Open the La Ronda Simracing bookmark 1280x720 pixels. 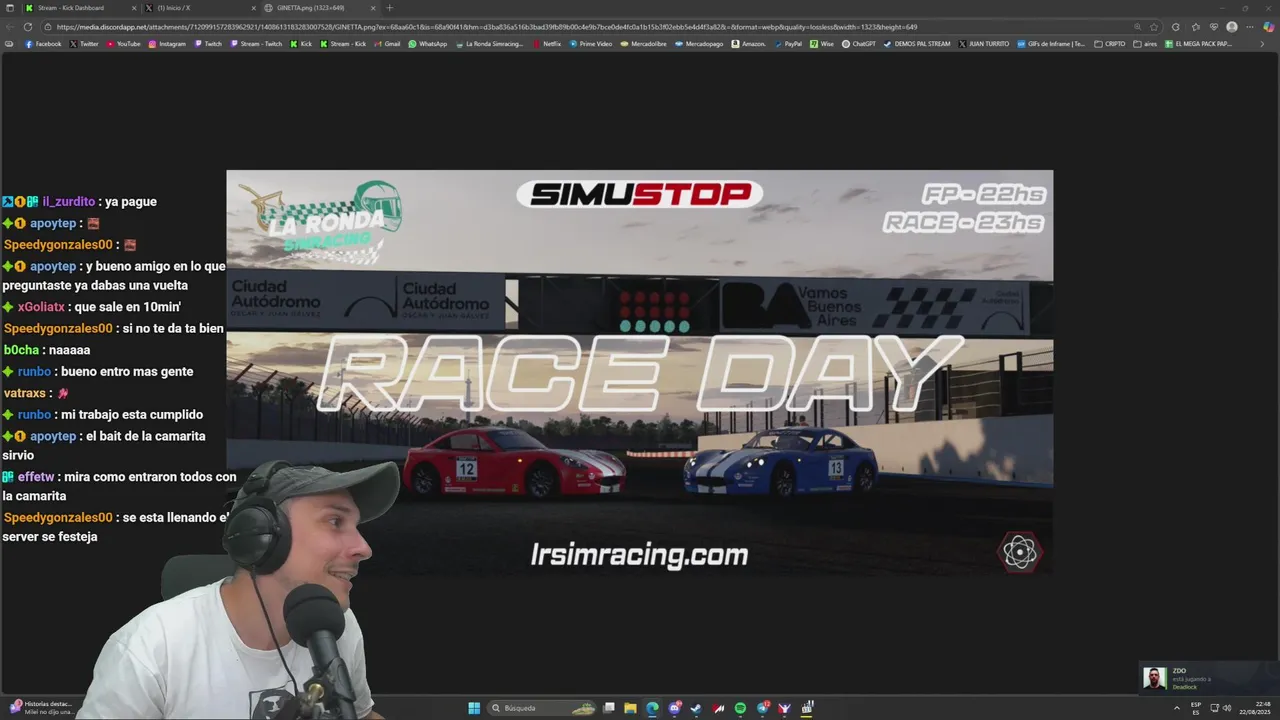(x=489, y=44)
